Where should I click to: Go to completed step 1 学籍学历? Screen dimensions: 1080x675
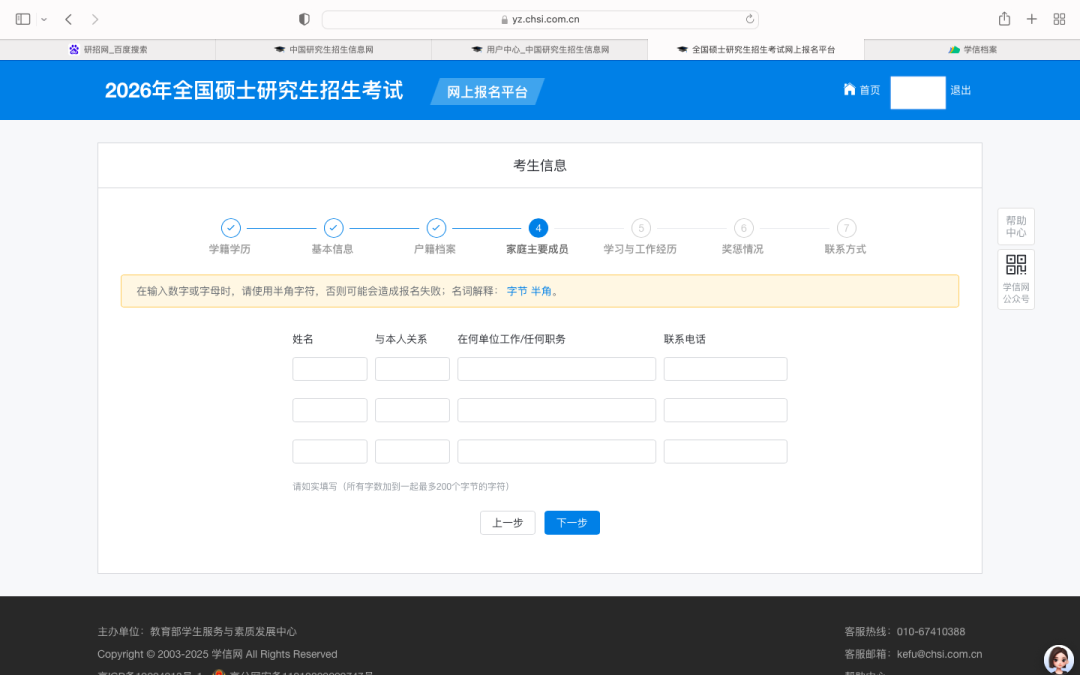230,228
